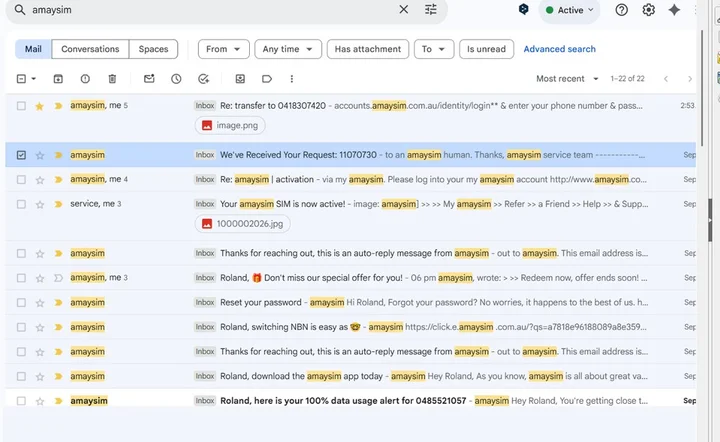The width and height of the screenshot is (720, 442).
Task: Open search filter options icon
Action: 431,10
